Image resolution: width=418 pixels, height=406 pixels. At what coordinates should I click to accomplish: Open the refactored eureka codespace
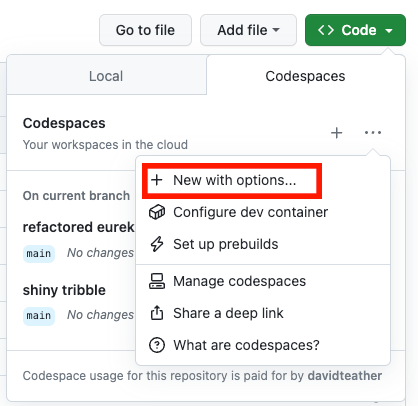point(79,227)
